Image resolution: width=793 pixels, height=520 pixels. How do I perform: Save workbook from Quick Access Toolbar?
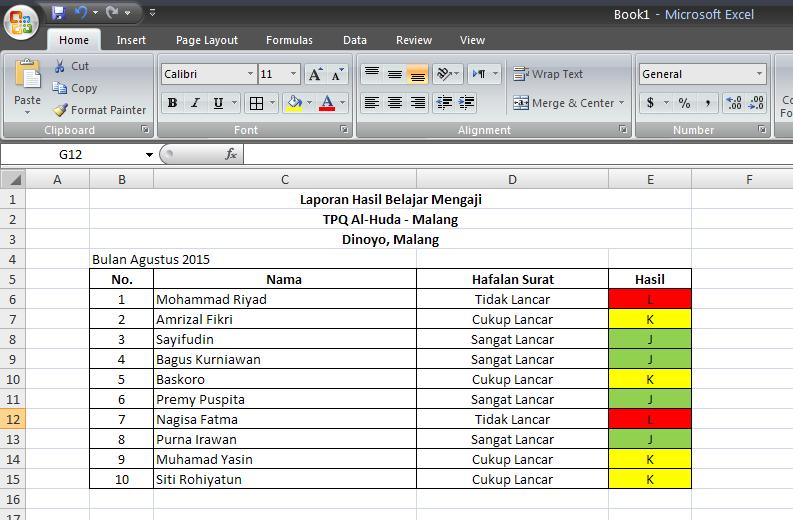pyautogui.click(x=59, y=13)
